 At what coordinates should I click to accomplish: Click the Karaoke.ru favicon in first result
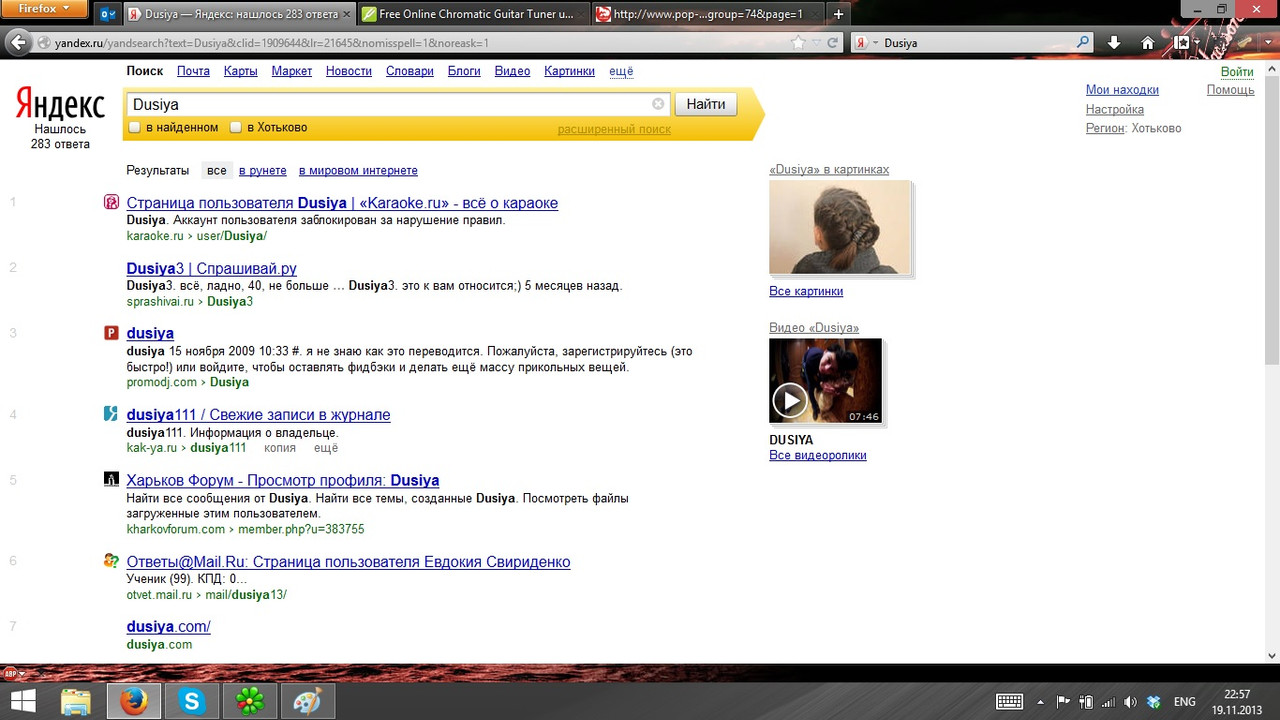(x=112, y=203)
